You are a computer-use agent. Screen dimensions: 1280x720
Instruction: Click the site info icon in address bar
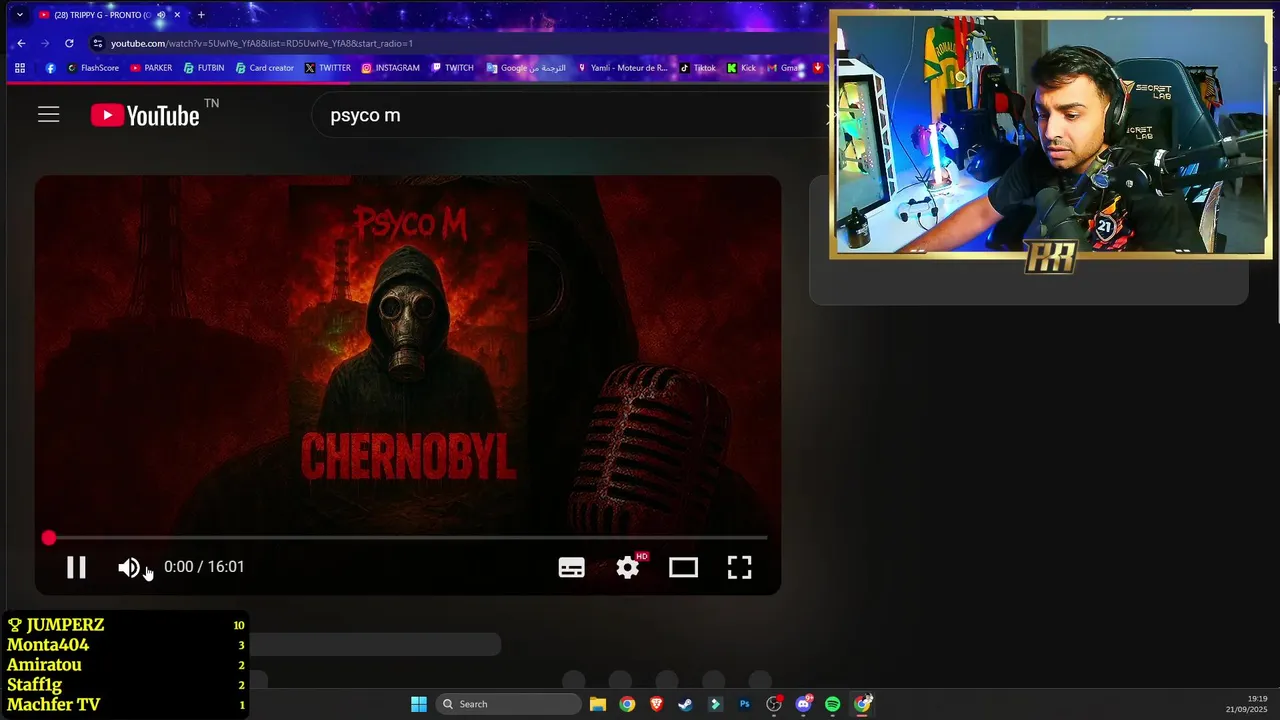tap(97, 43)
